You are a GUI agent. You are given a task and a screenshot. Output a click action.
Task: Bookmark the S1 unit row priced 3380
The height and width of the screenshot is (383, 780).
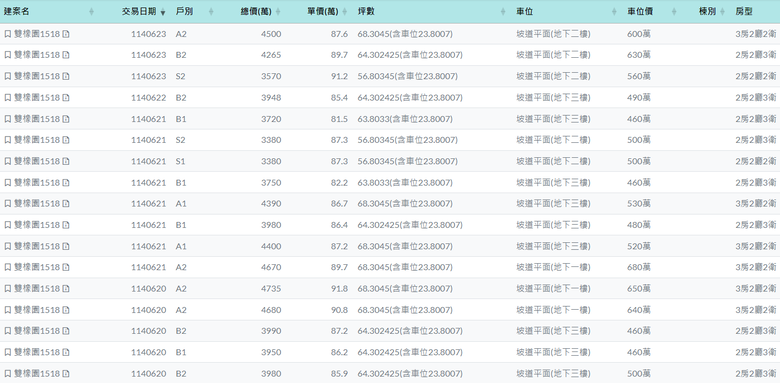[7, 161]
